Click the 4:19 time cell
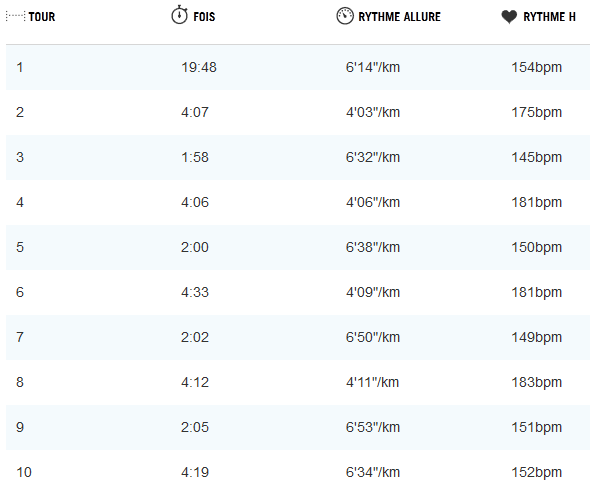 point(195,472)
